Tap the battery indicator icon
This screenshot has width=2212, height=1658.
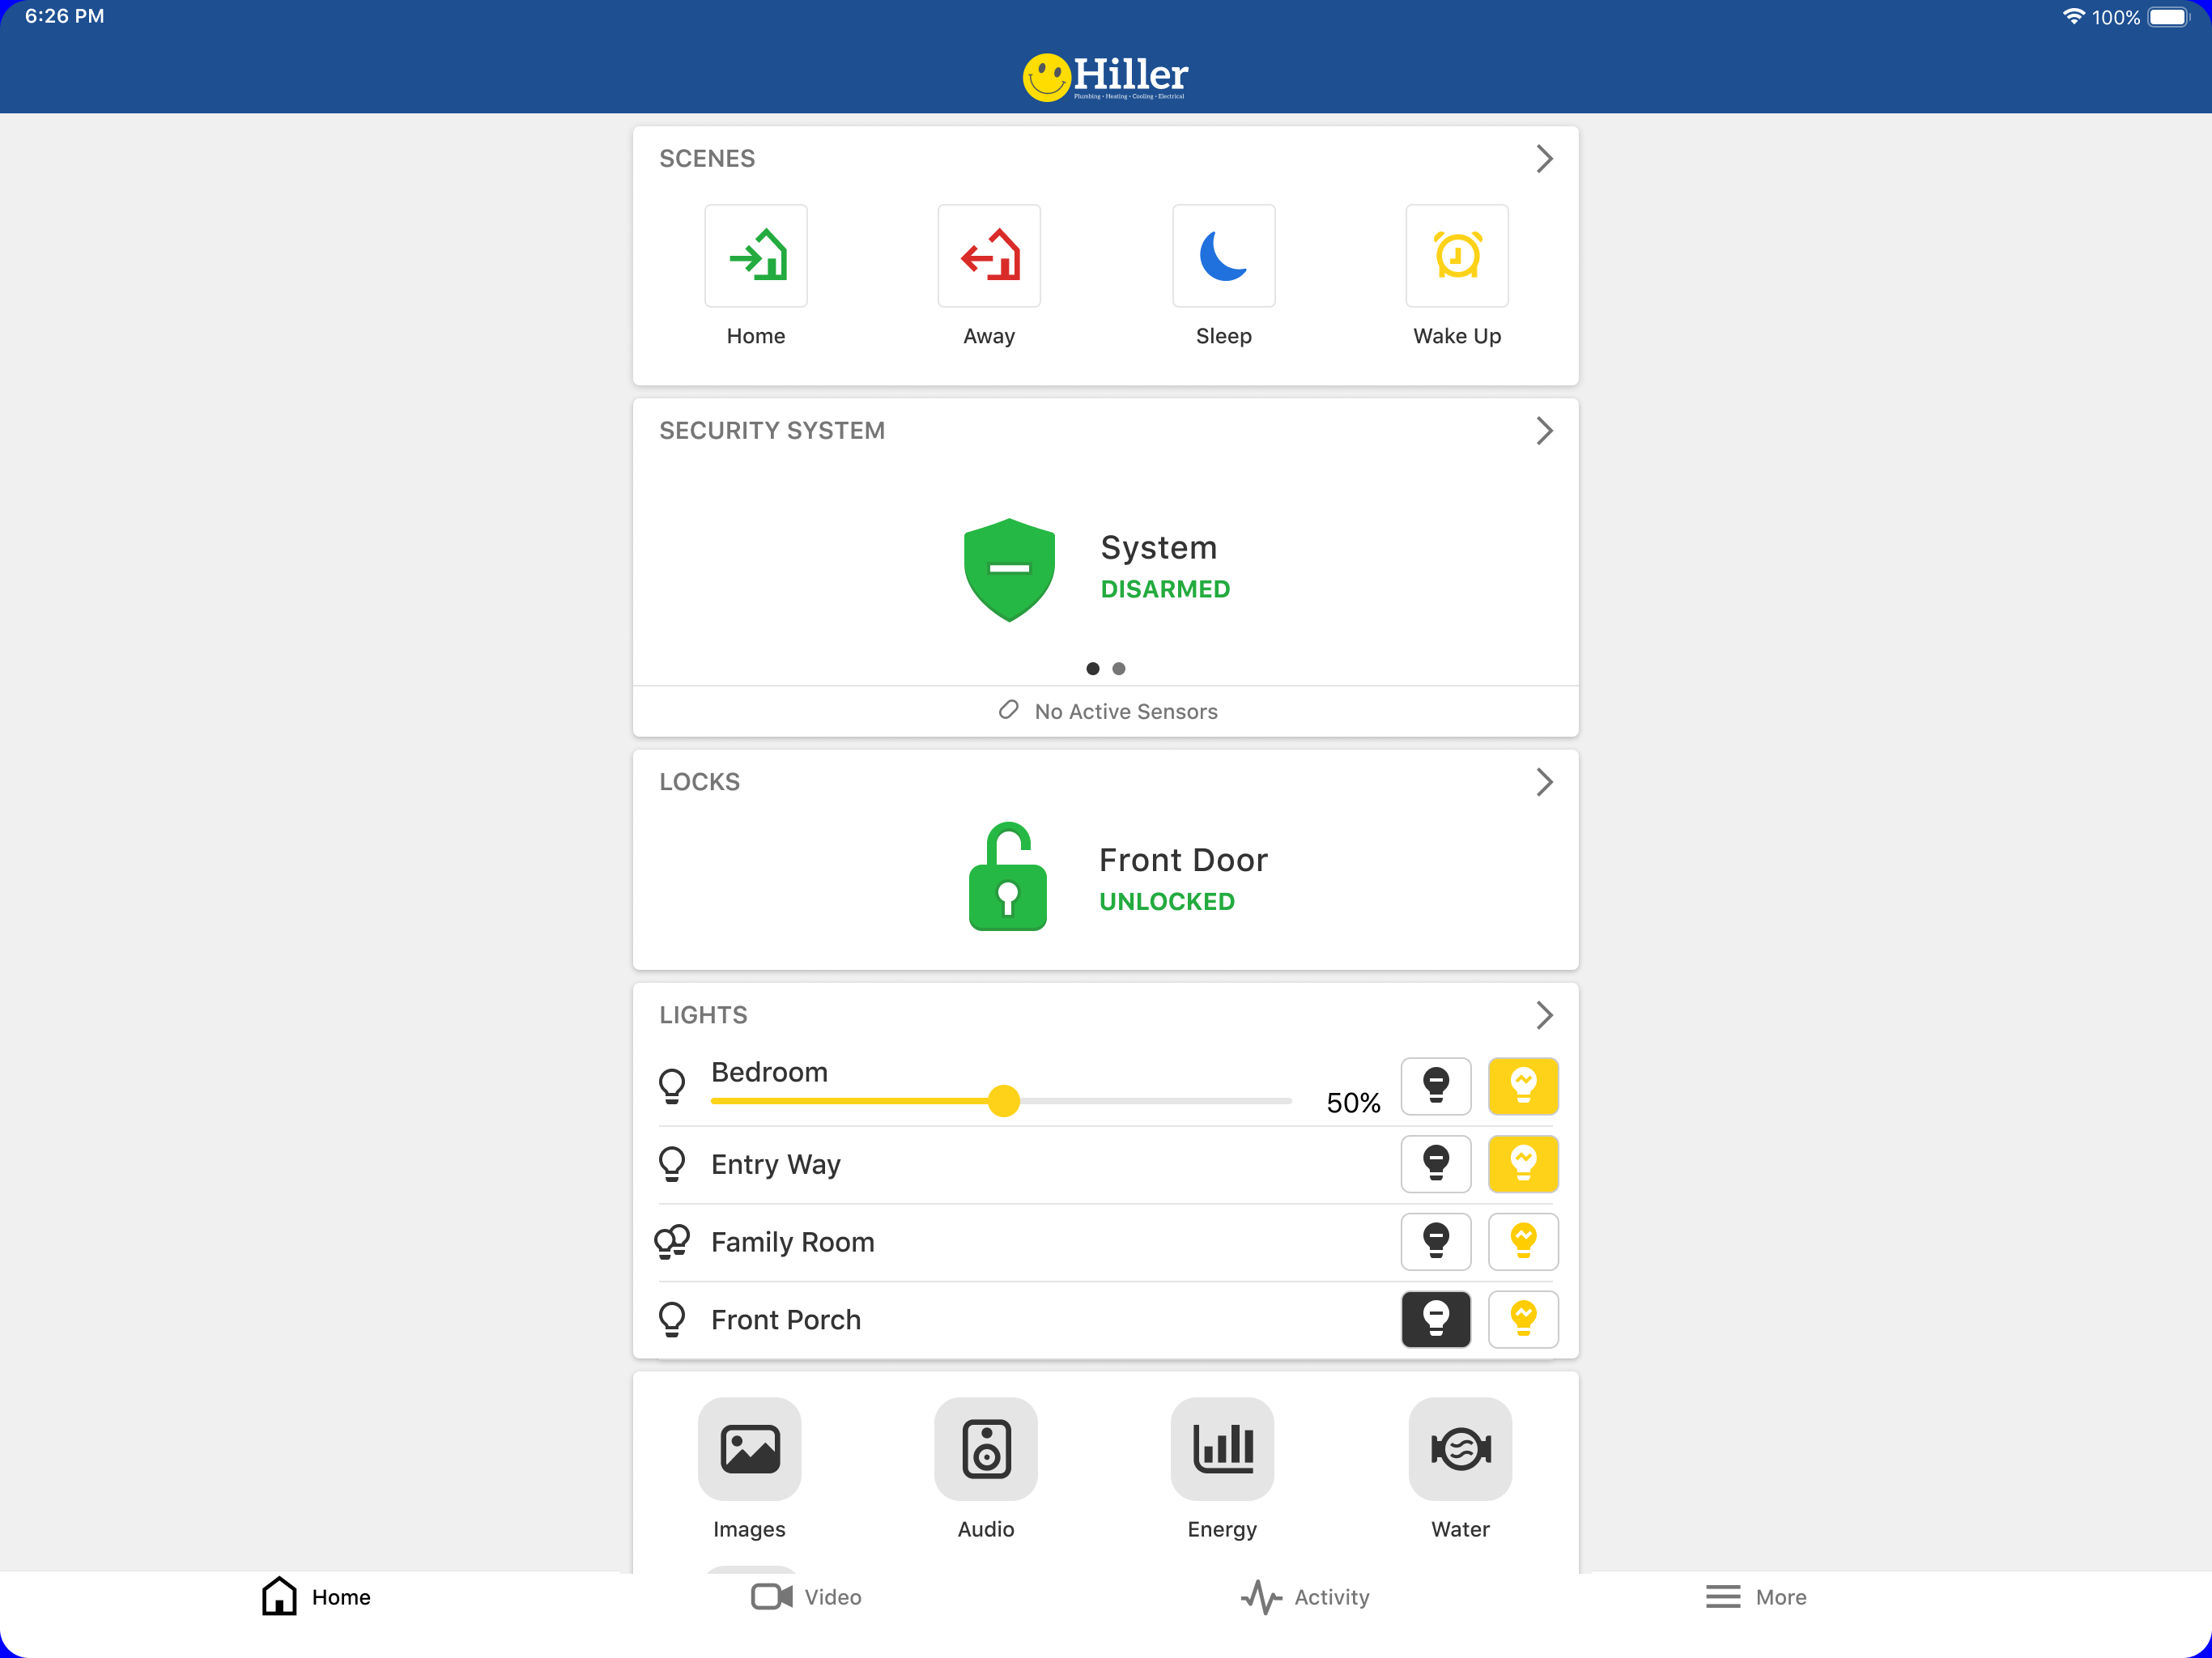(x=2169, y=17)
